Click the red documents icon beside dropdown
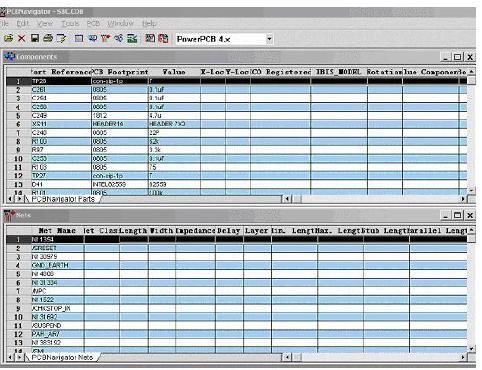The width and height of the screenshot is (482, 370). 163,39
